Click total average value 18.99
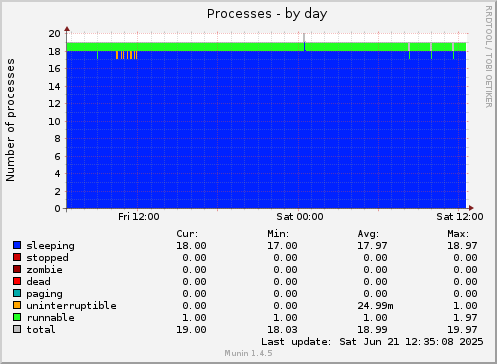Viewport: 497px width, 364px height. coord(372,330)
